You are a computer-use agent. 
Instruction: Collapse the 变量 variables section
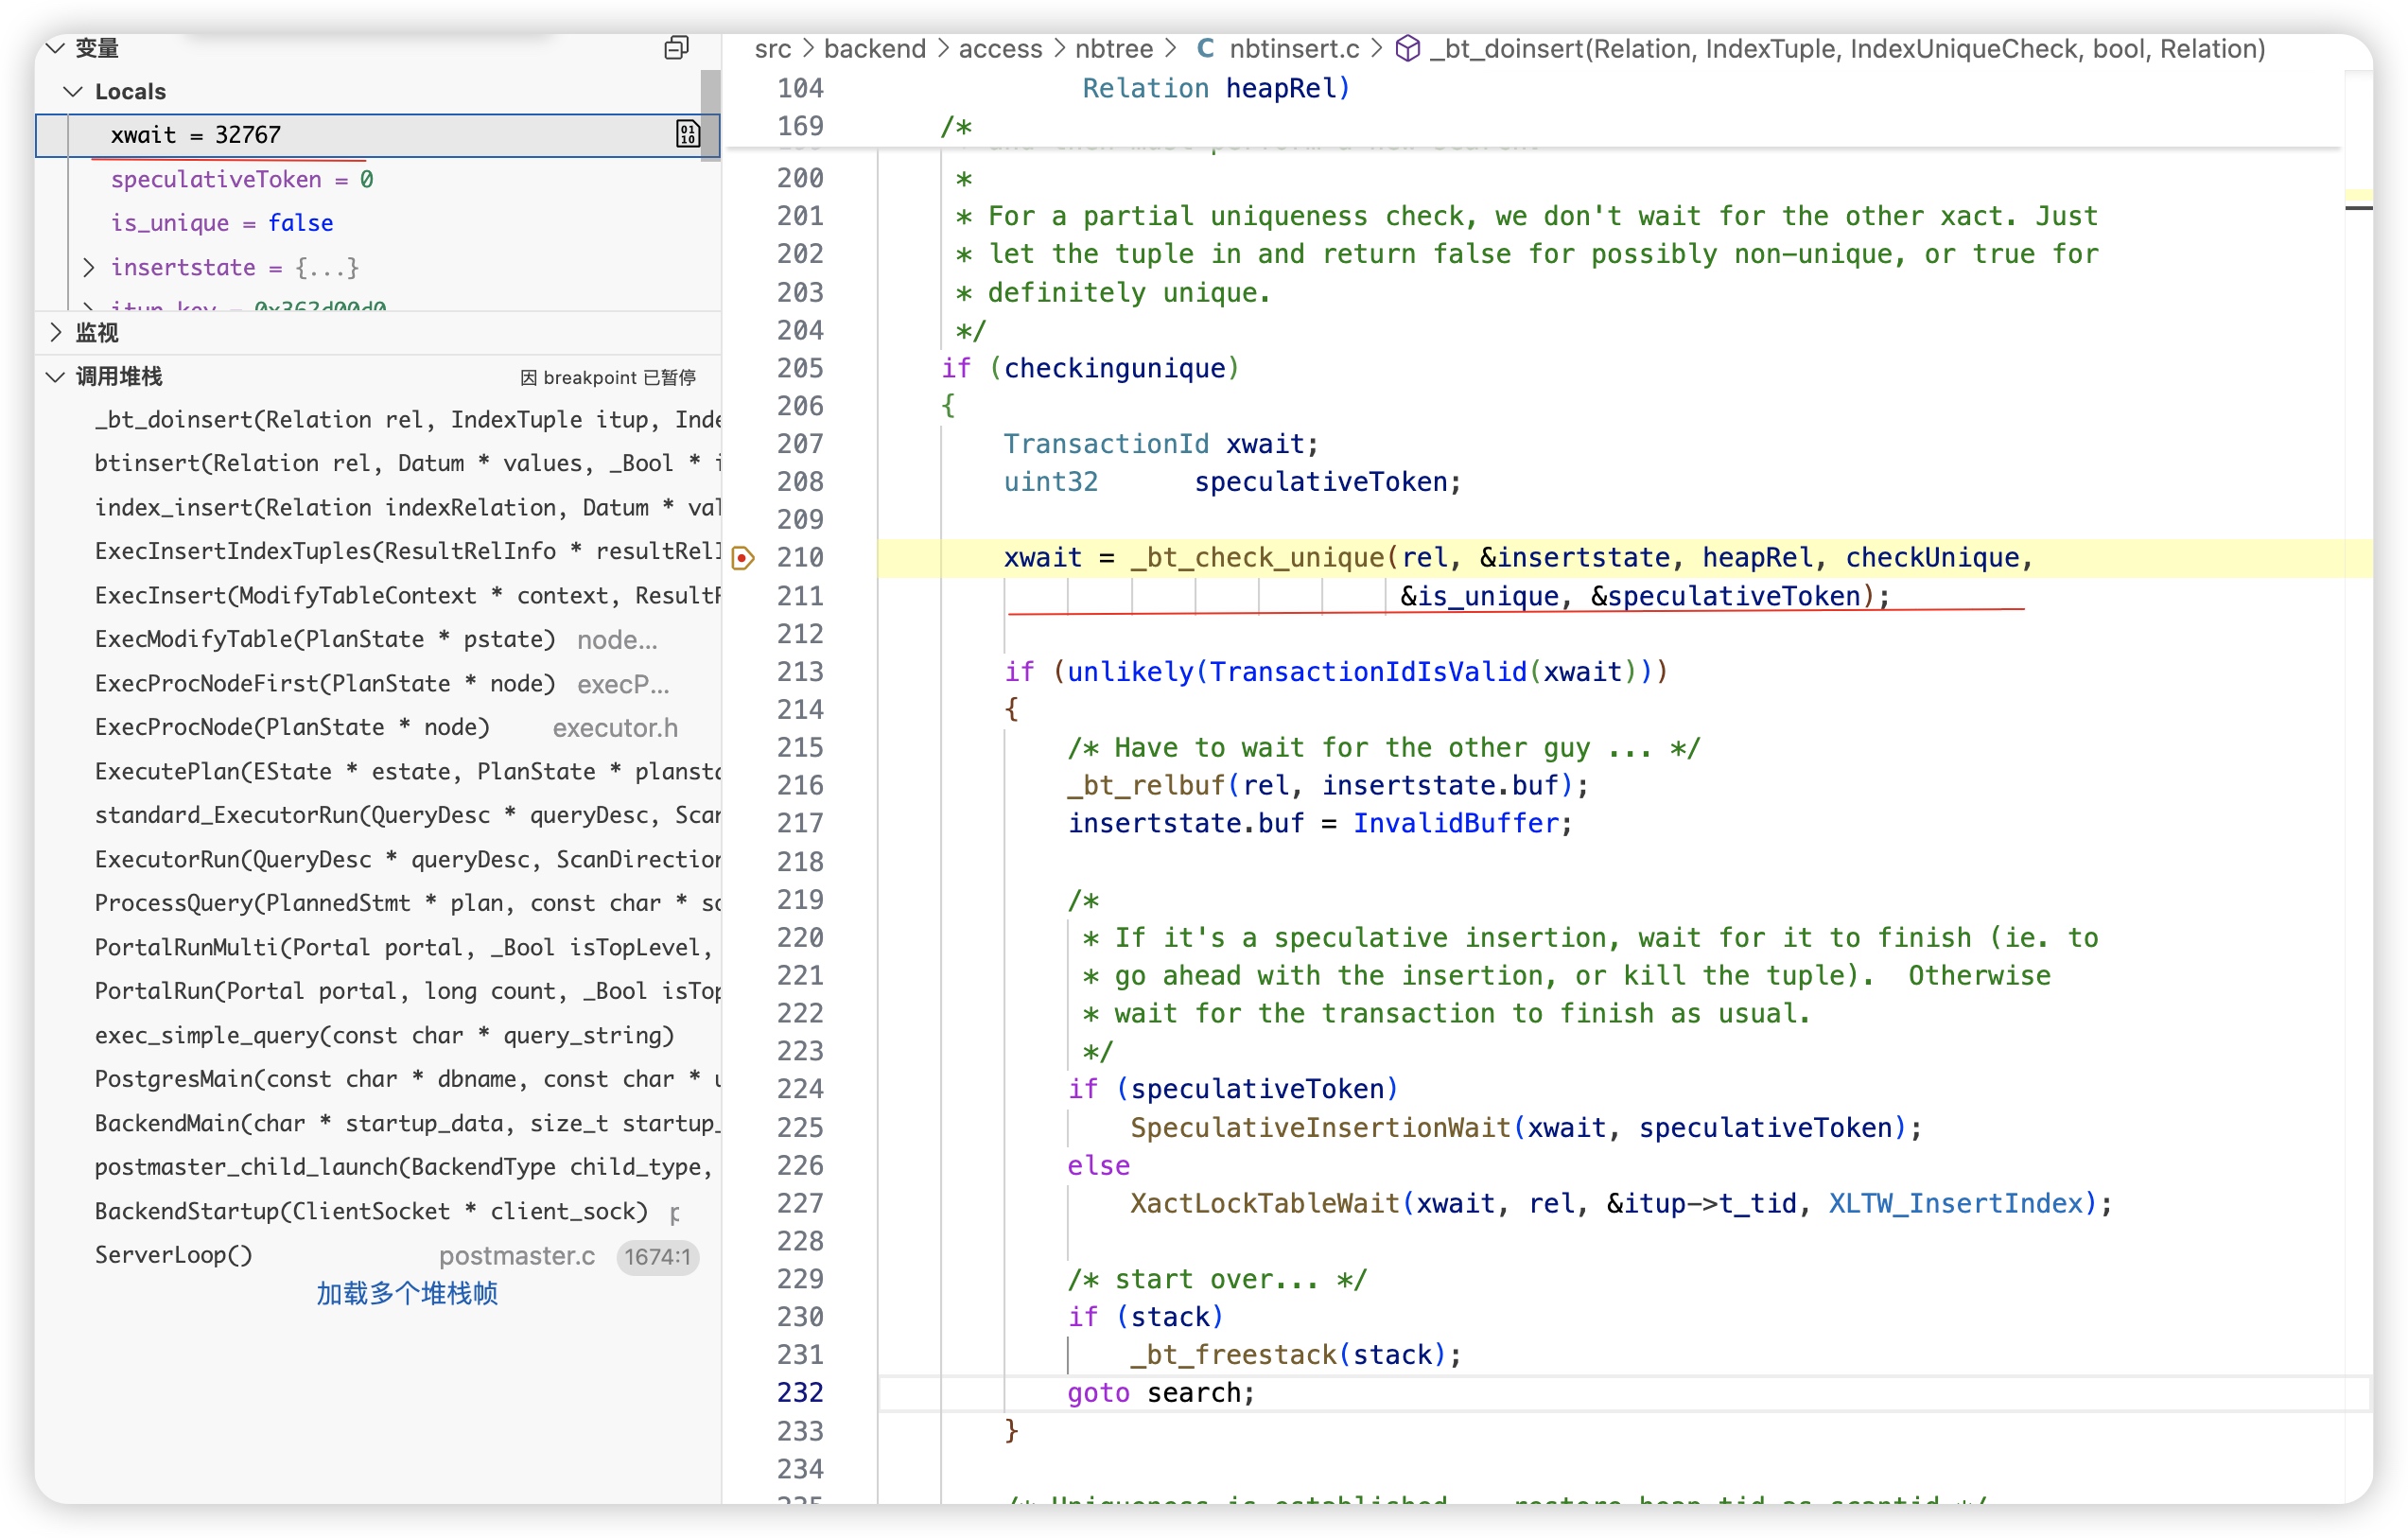[56, 47]
